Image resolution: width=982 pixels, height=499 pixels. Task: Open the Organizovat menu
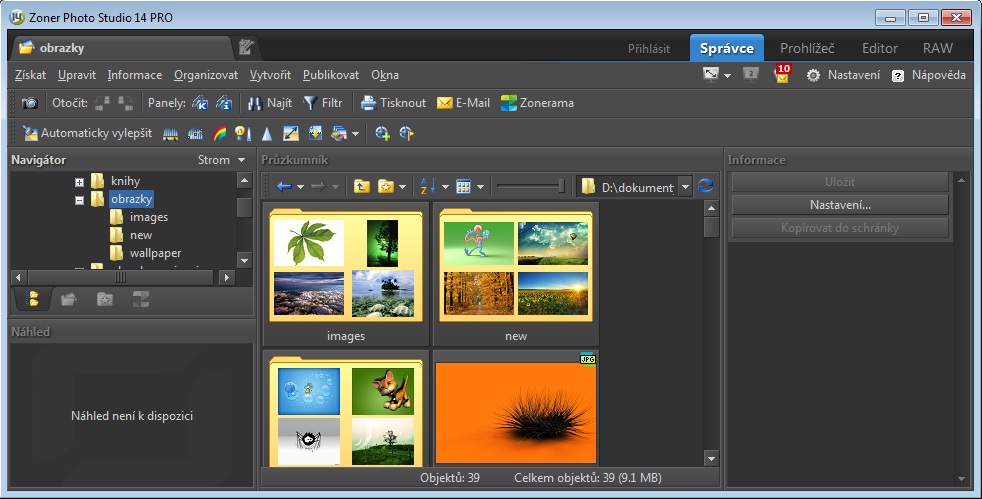(206, 75)
